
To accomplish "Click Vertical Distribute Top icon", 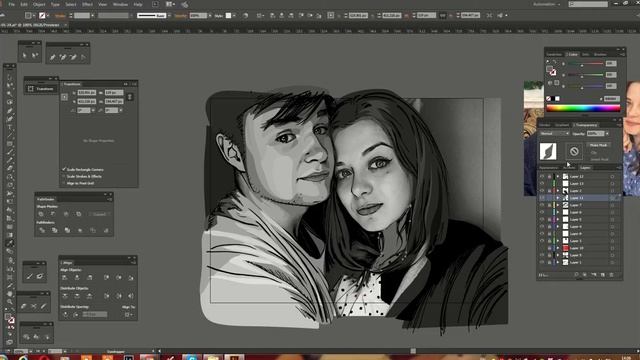I will coord(64,296).
